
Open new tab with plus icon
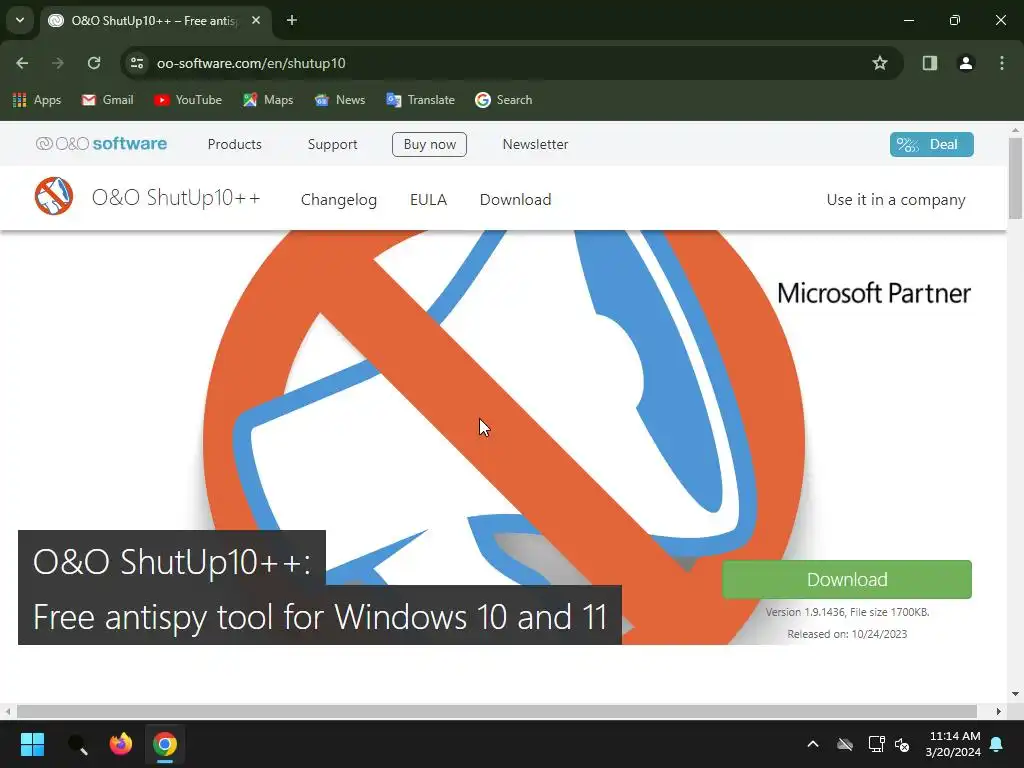coord(292,20)
